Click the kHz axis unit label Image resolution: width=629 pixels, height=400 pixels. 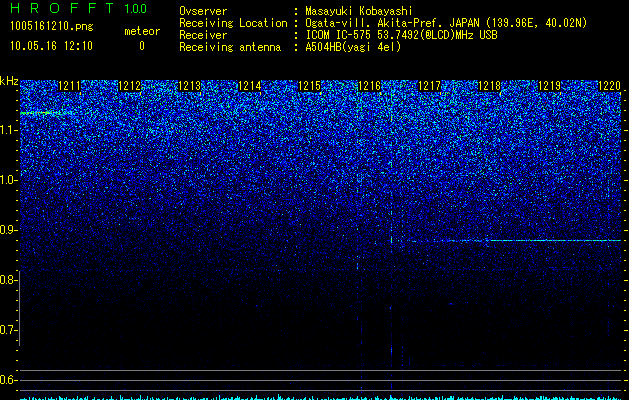click(9, 81)
